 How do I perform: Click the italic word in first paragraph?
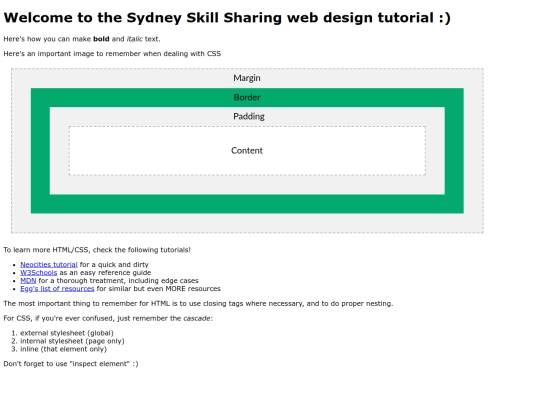tap(135, 39)
